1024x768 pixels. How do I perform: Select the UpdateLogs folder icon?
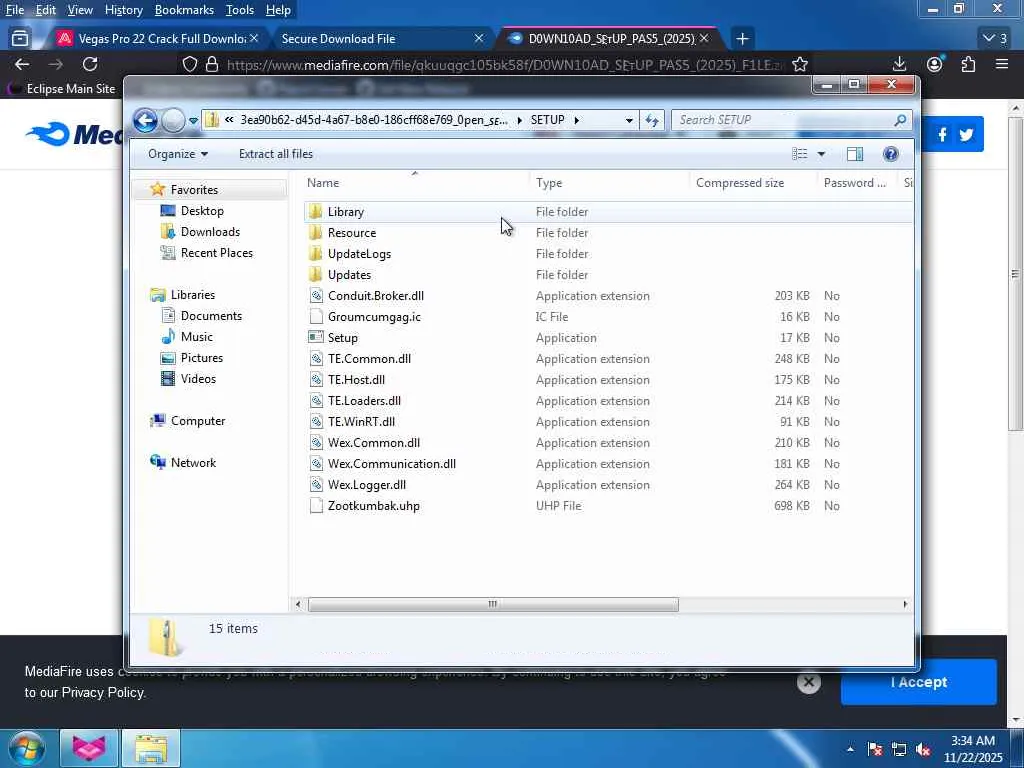pyautogui.click(x=316, y=253)
